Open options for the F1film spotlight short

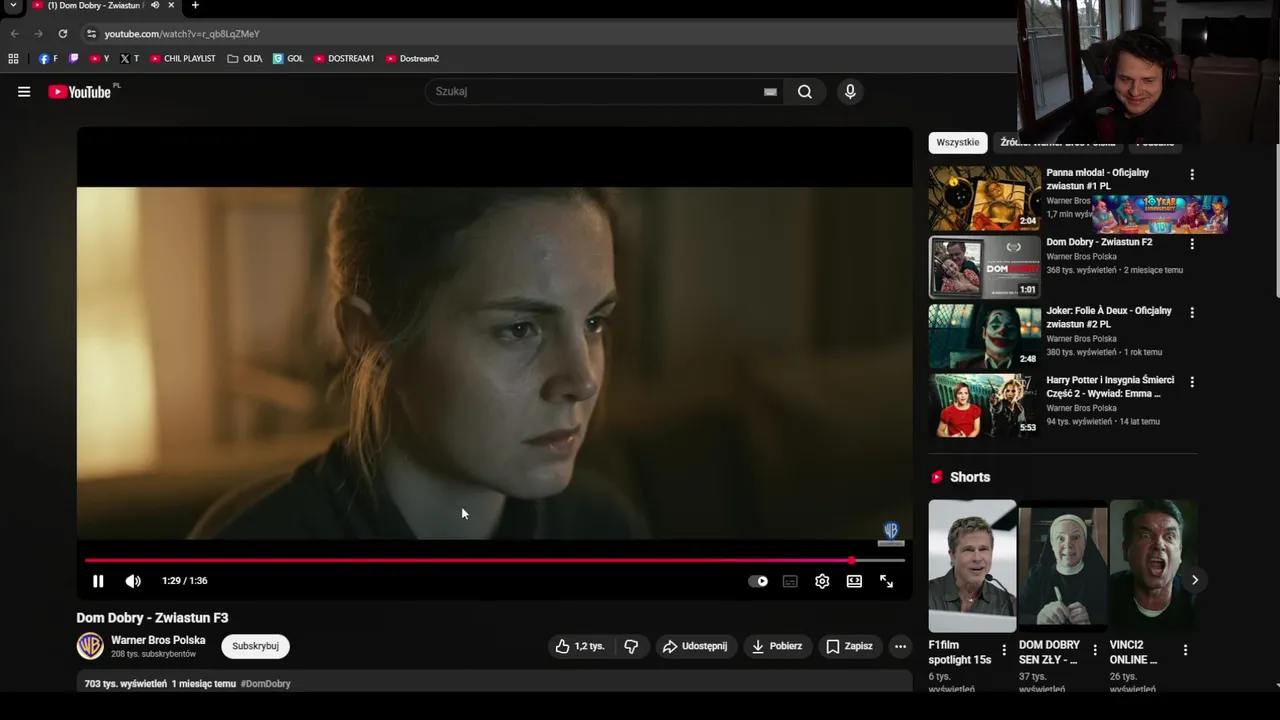tap(1004, 650)
